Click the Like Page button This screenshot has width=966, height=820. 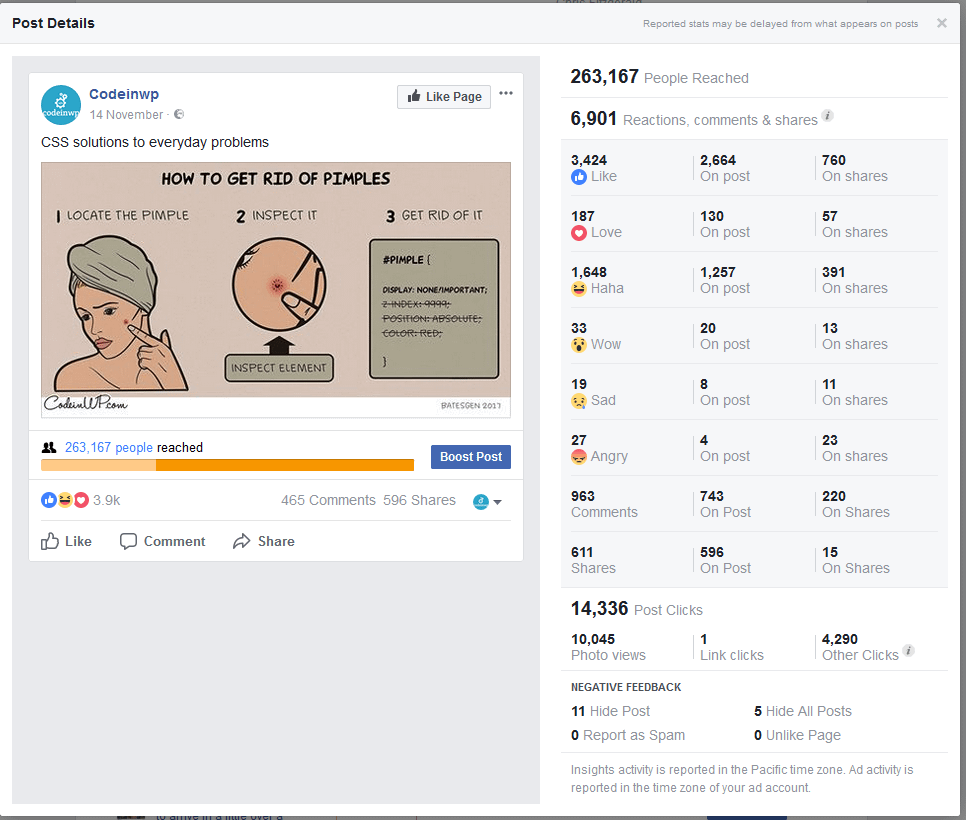point(444,97)
